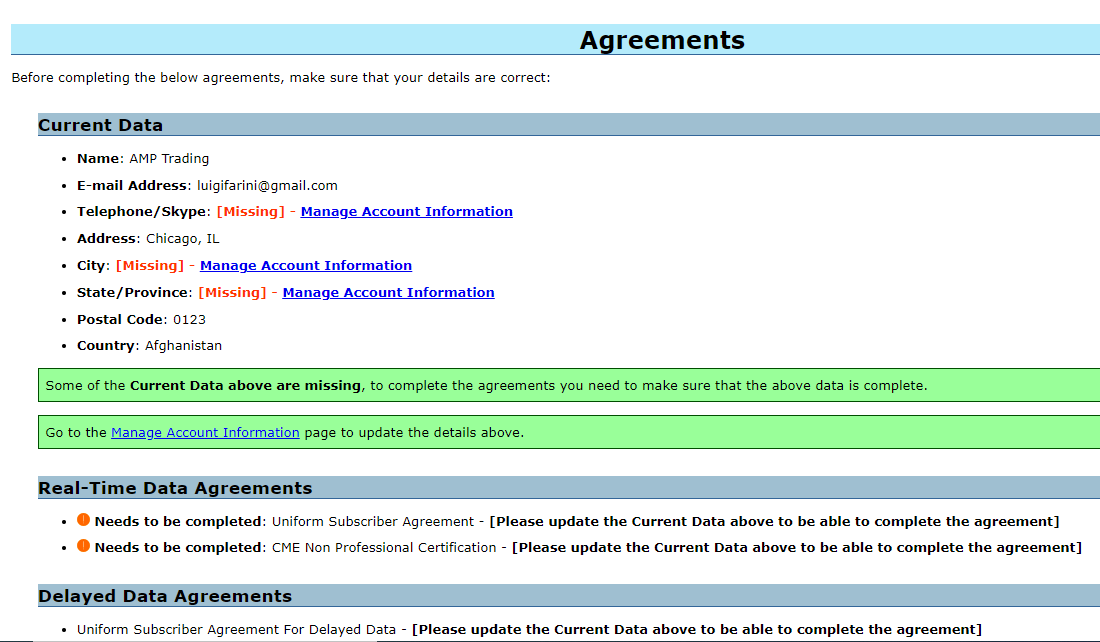The width and height of the screenshot is (1100, 642).
Task: Select country value Afghanistan
Action: [x=183, y=346]
